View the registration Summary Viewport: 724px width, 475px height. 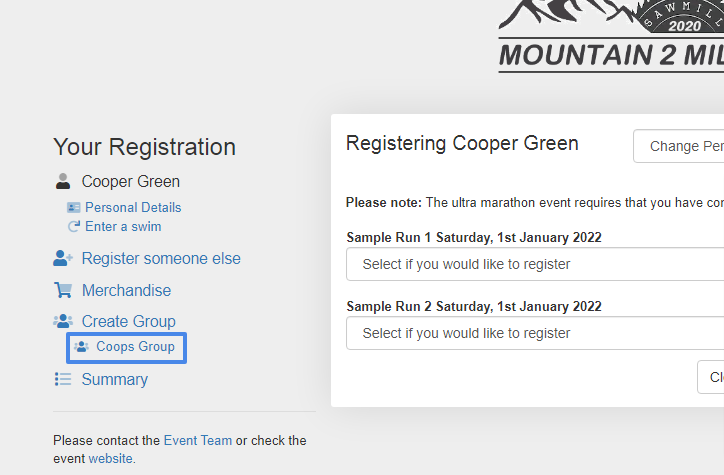[114, 380]
